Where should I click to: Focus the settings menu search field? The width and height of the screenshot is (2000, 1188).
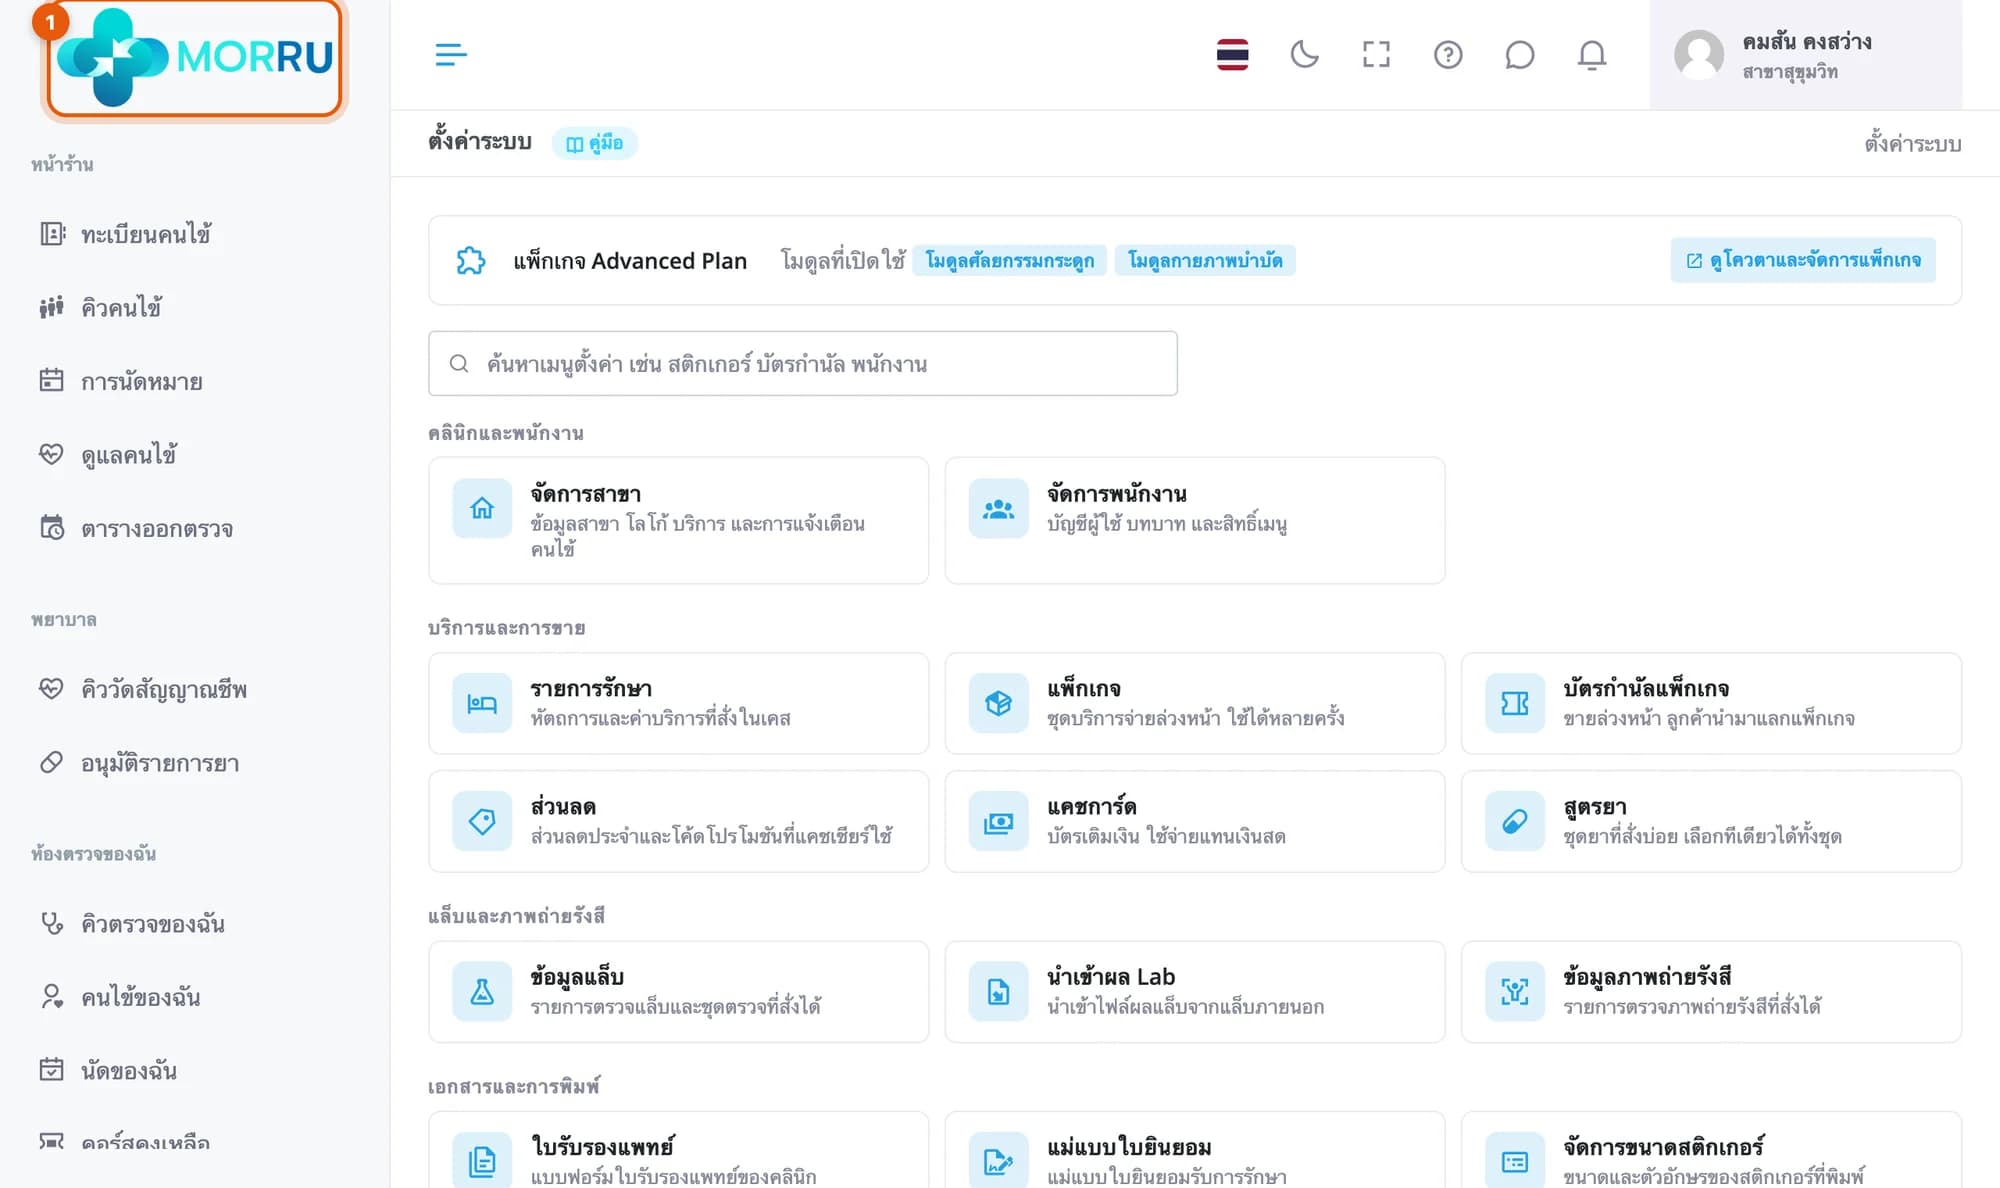pos(803,363)
